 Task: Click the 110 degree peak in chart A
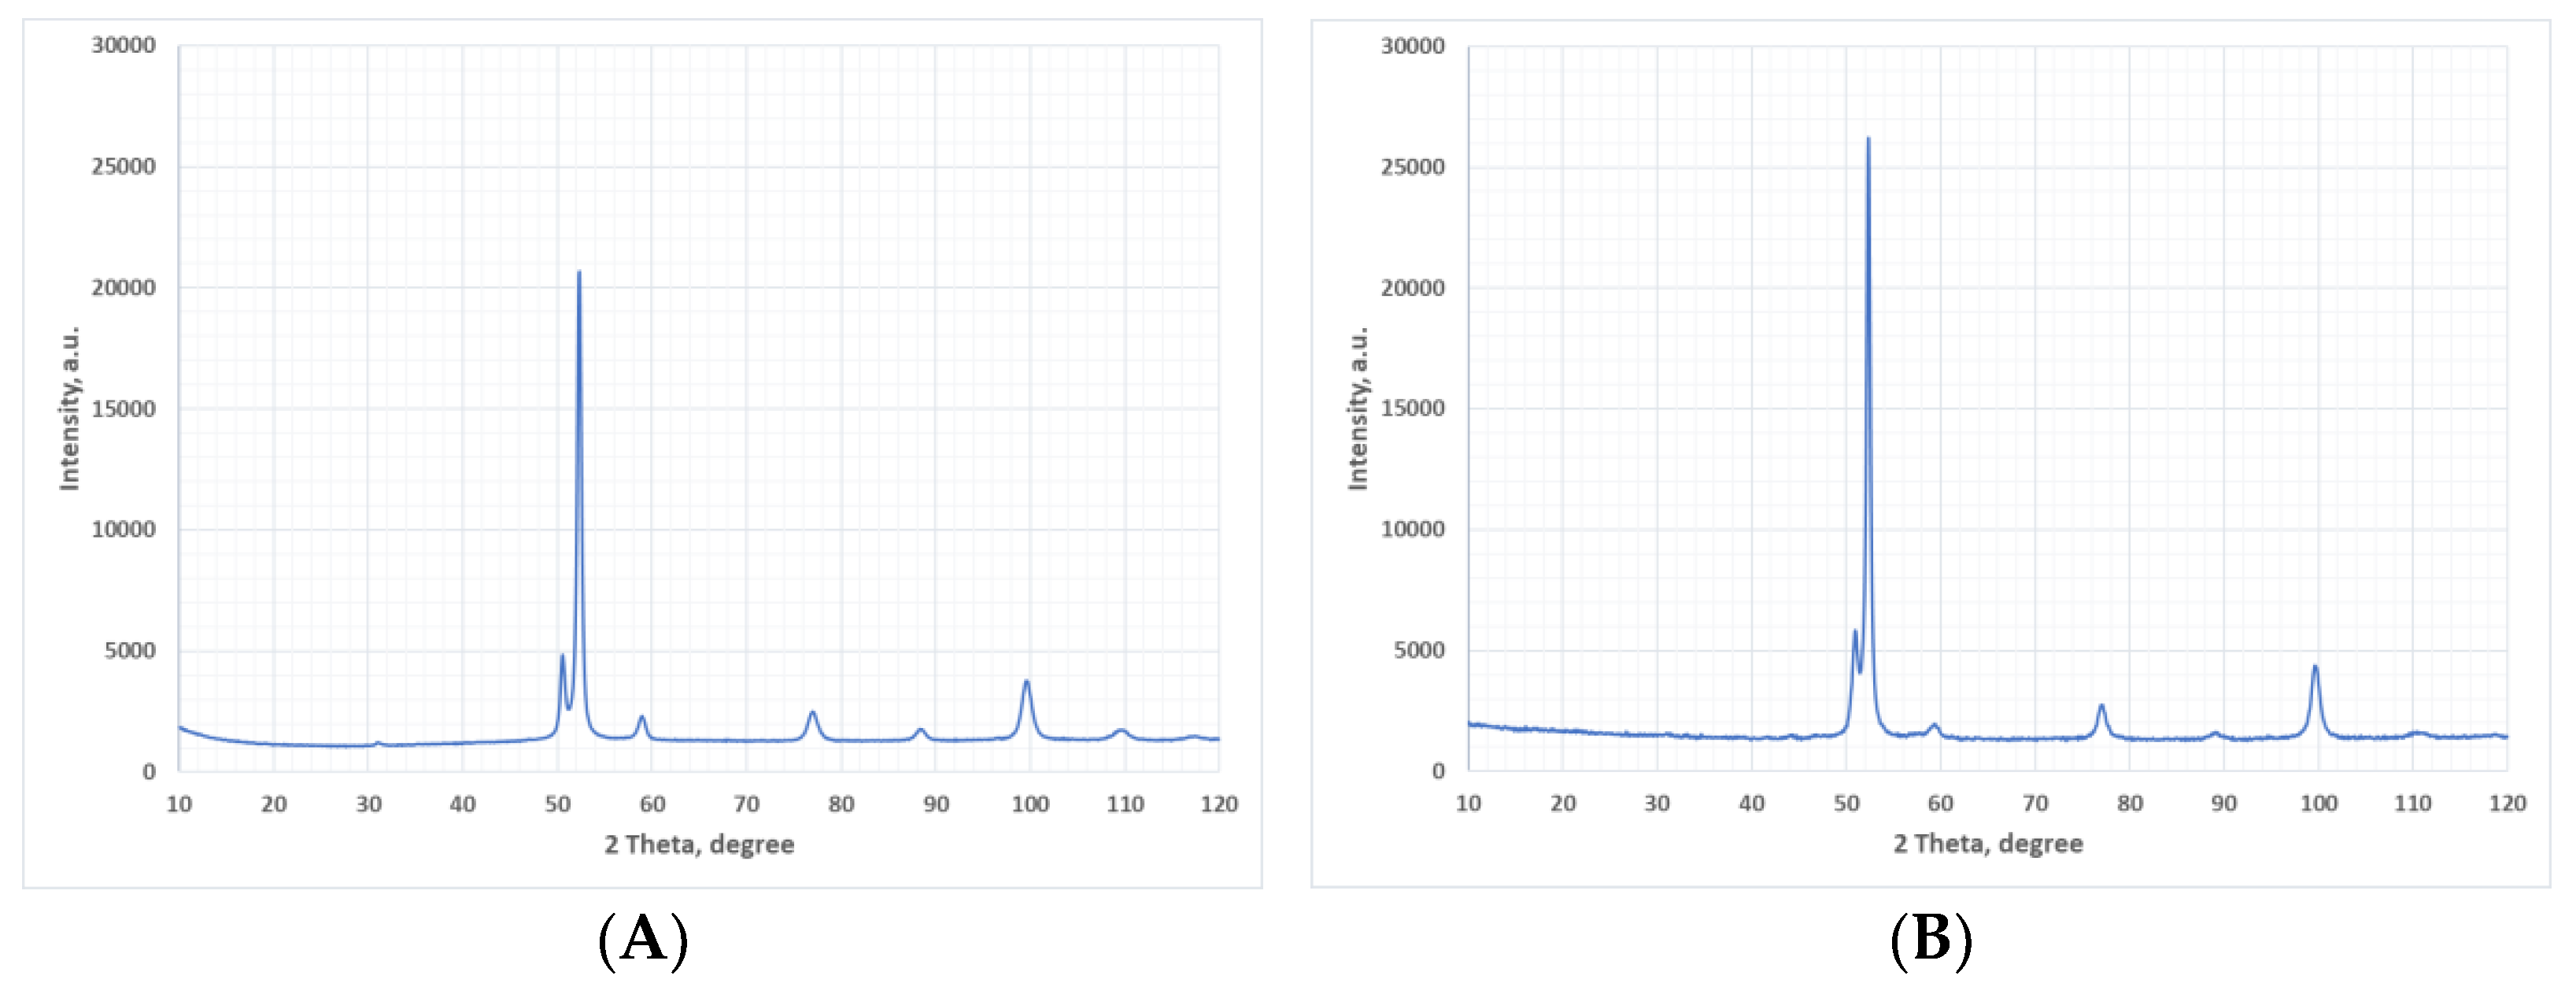pyautogui.click(x=1121, y=731)
